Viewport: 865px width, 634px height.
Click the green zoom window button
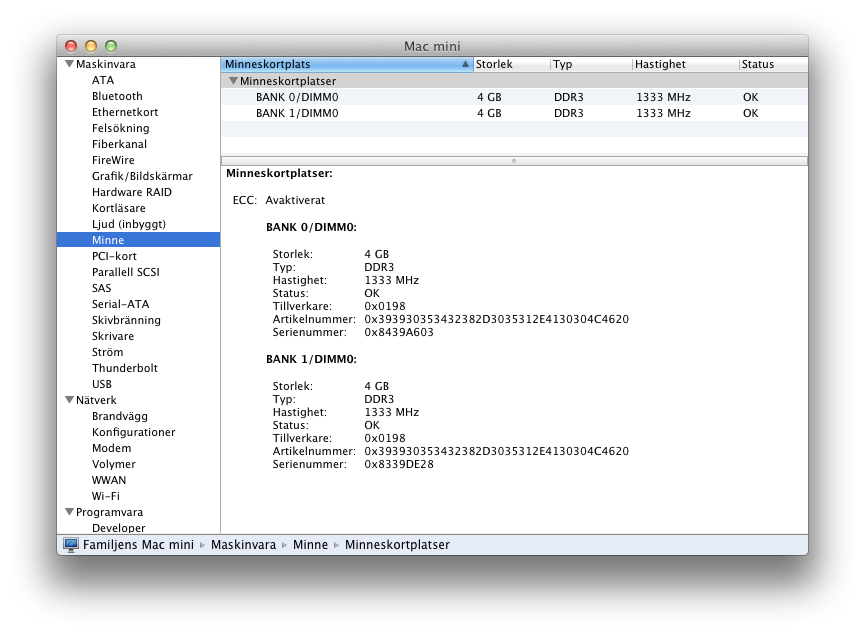[111, 46]
